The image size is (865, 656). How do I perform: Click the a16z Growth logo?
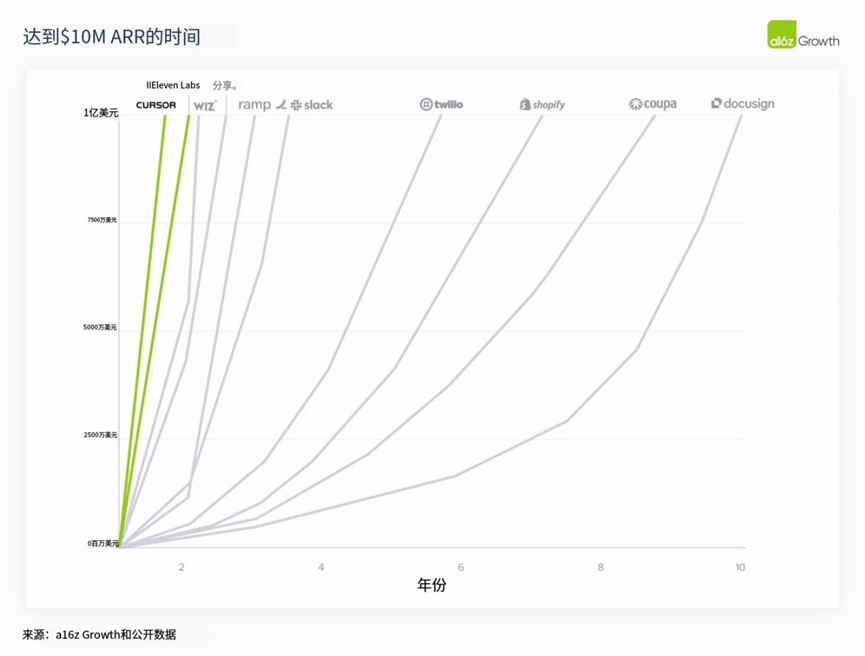(x=803, y=35)
